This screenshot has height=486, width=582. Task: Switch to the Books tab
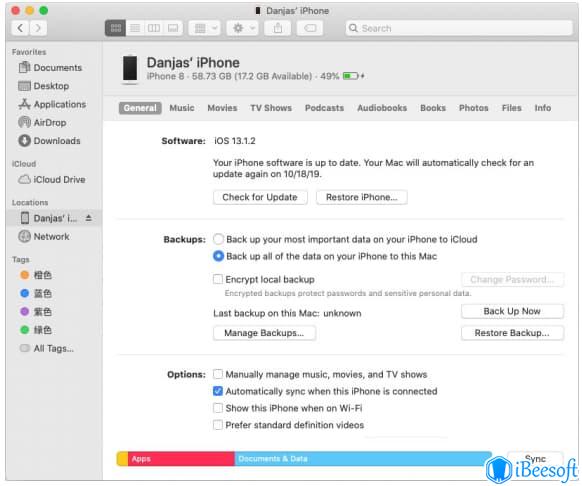point(433,108)
